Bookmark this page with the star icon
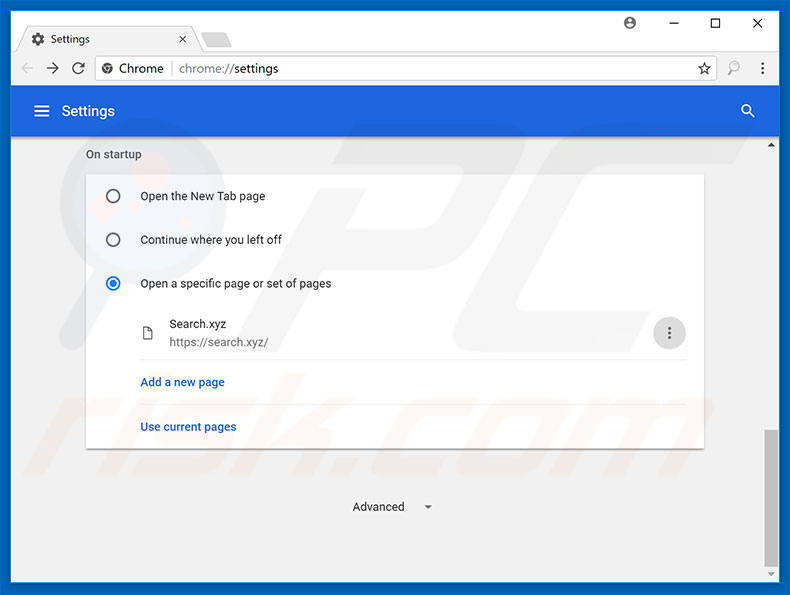This screenshot has width=790, height=595. [704, 69]
